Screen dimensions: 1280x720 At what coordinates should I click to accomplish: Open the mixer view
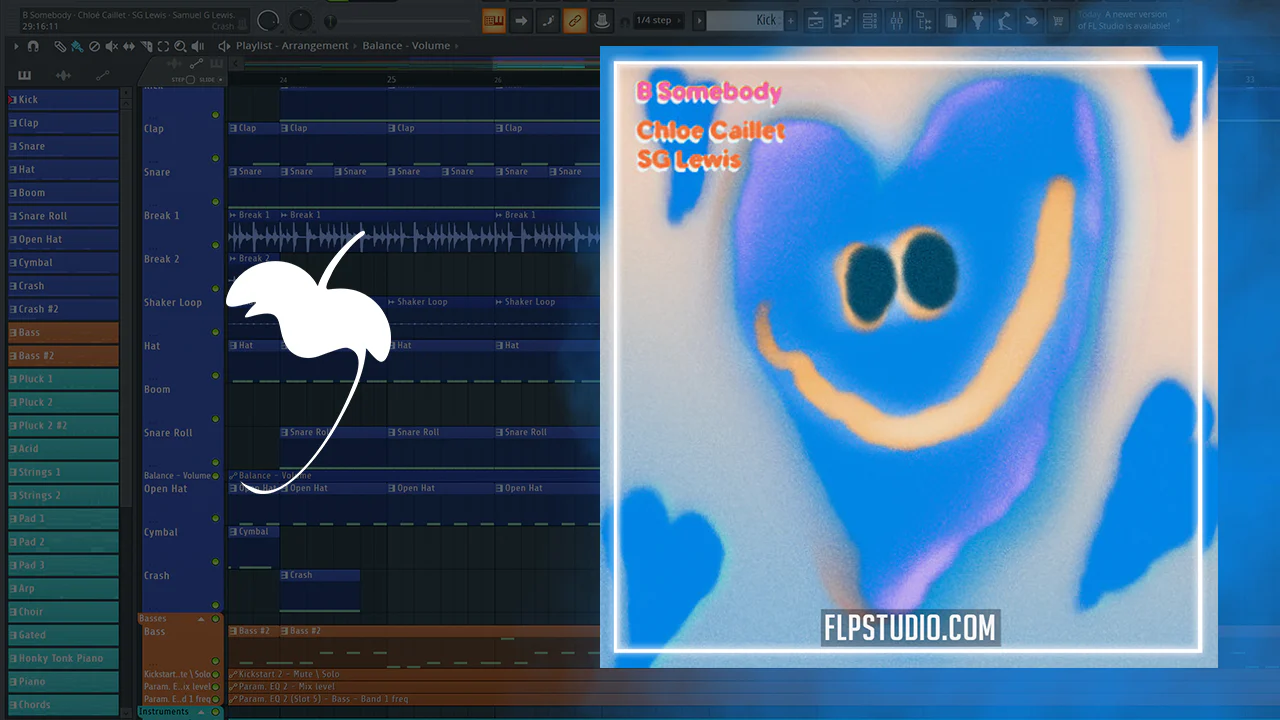pos(897,20)
